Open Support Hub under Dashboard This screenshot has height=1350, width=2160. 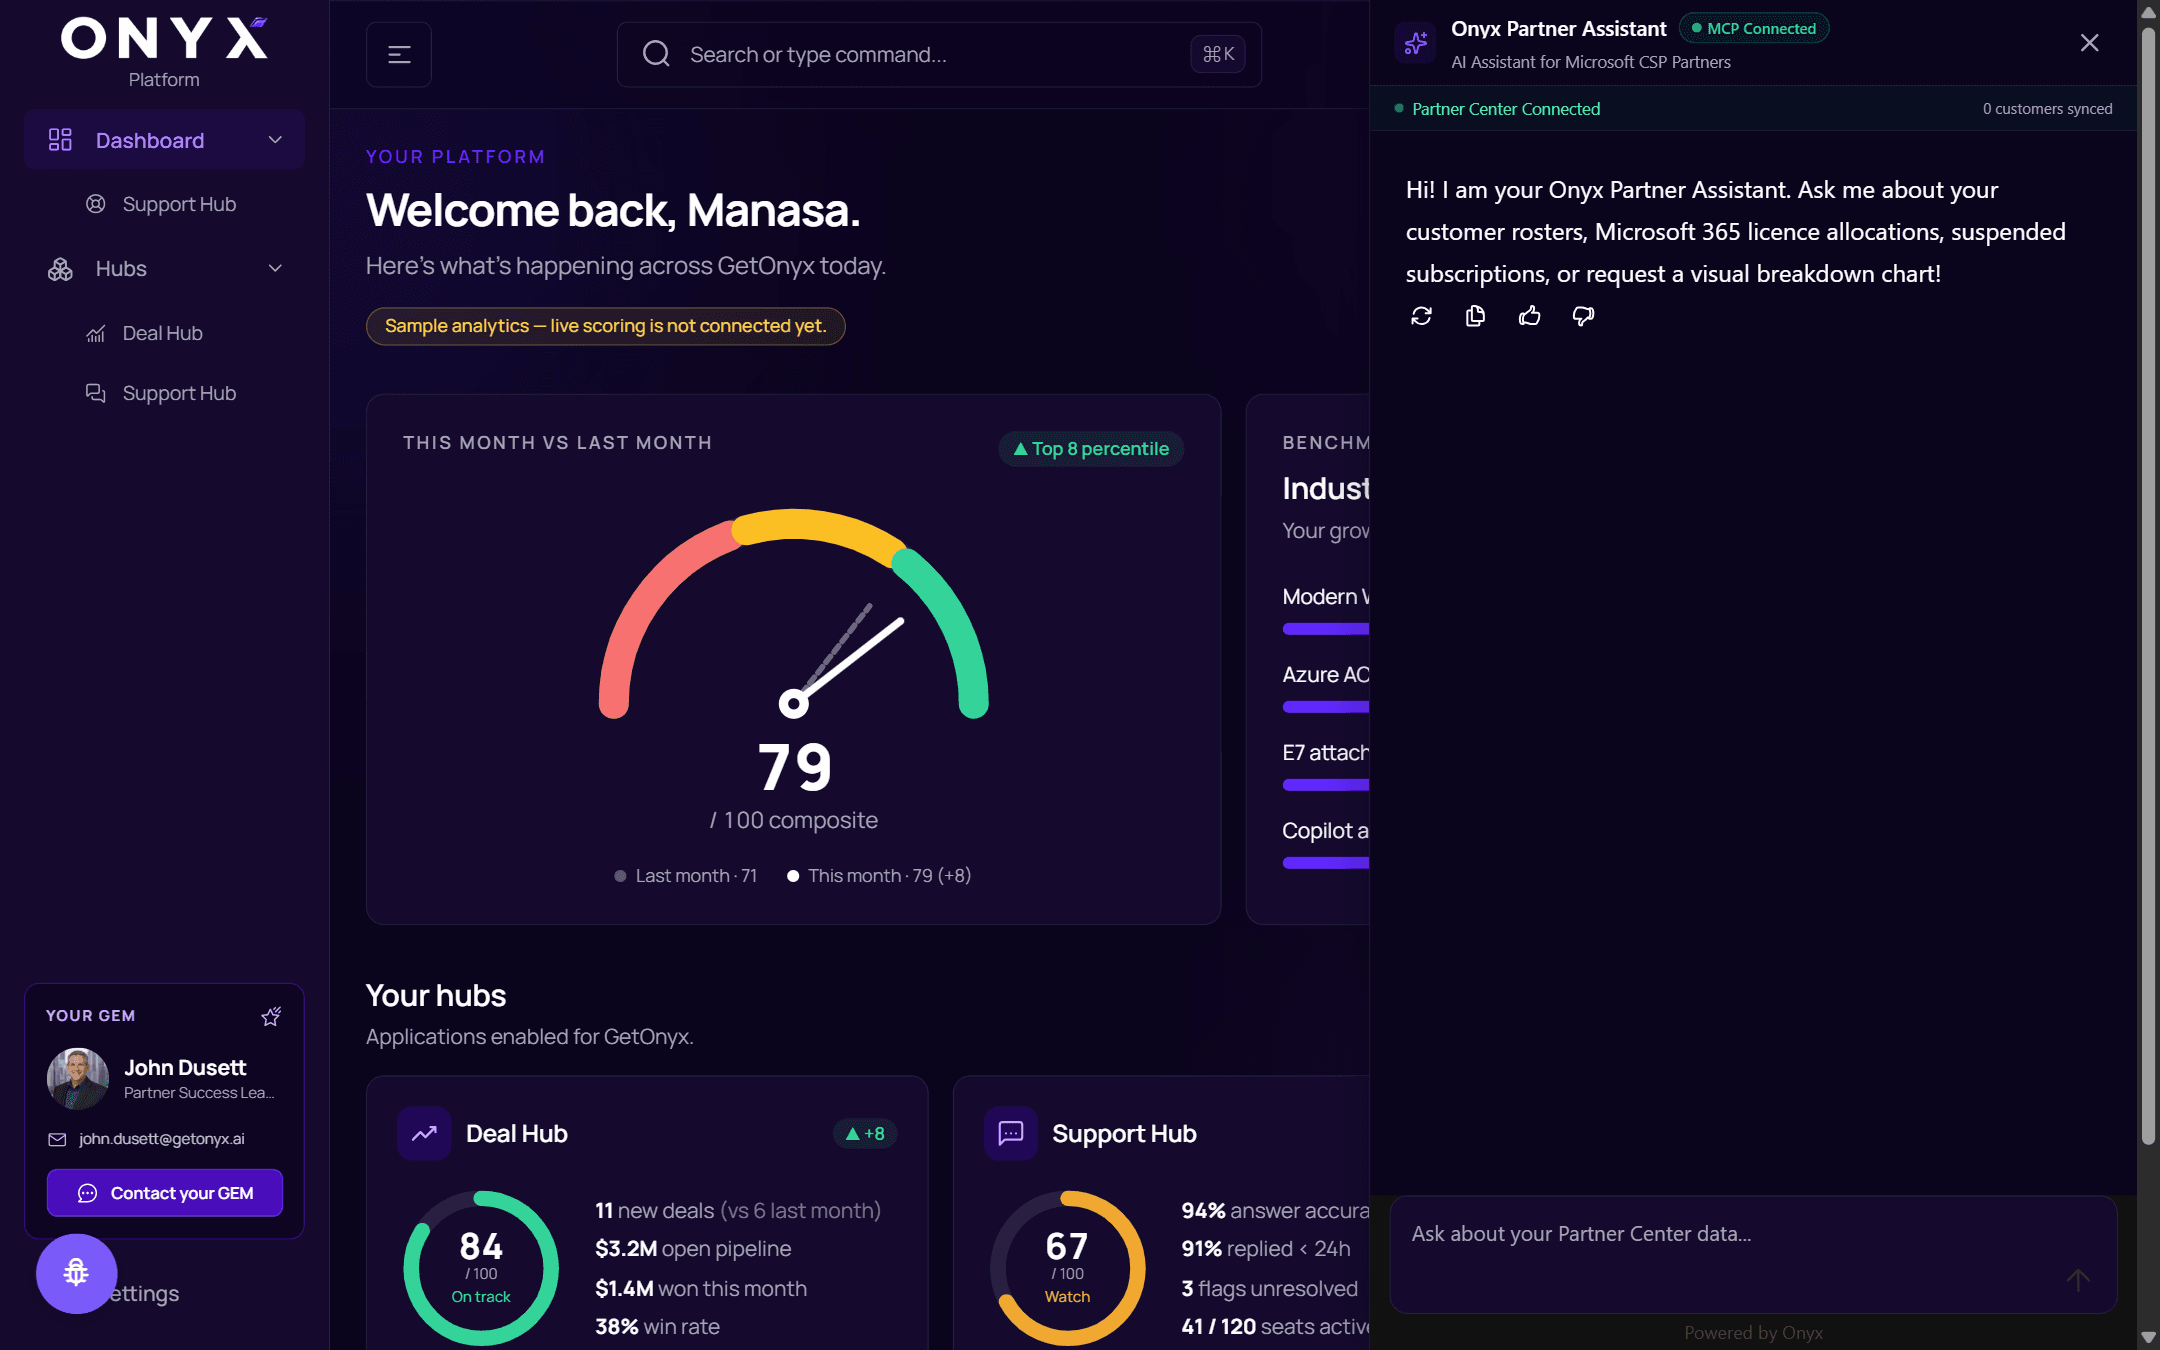[x=179, y=204]
